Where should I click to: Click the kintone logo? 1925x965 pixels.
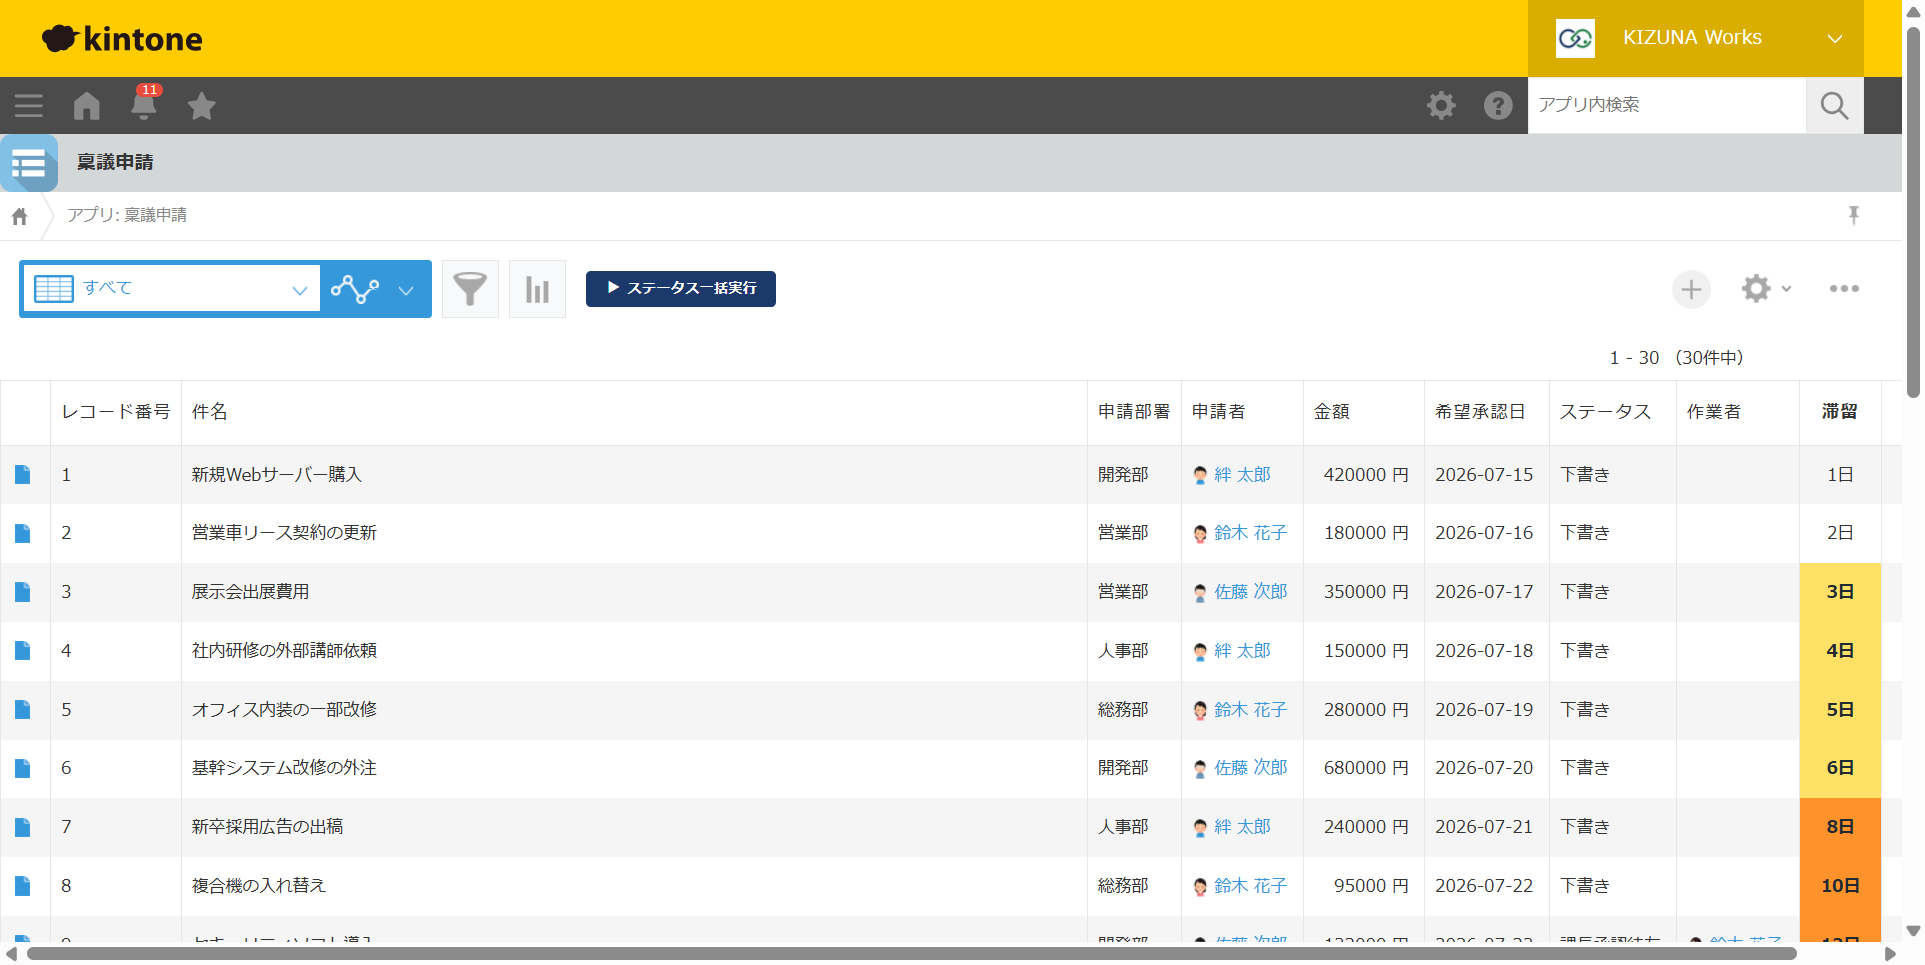pos(122,38)
